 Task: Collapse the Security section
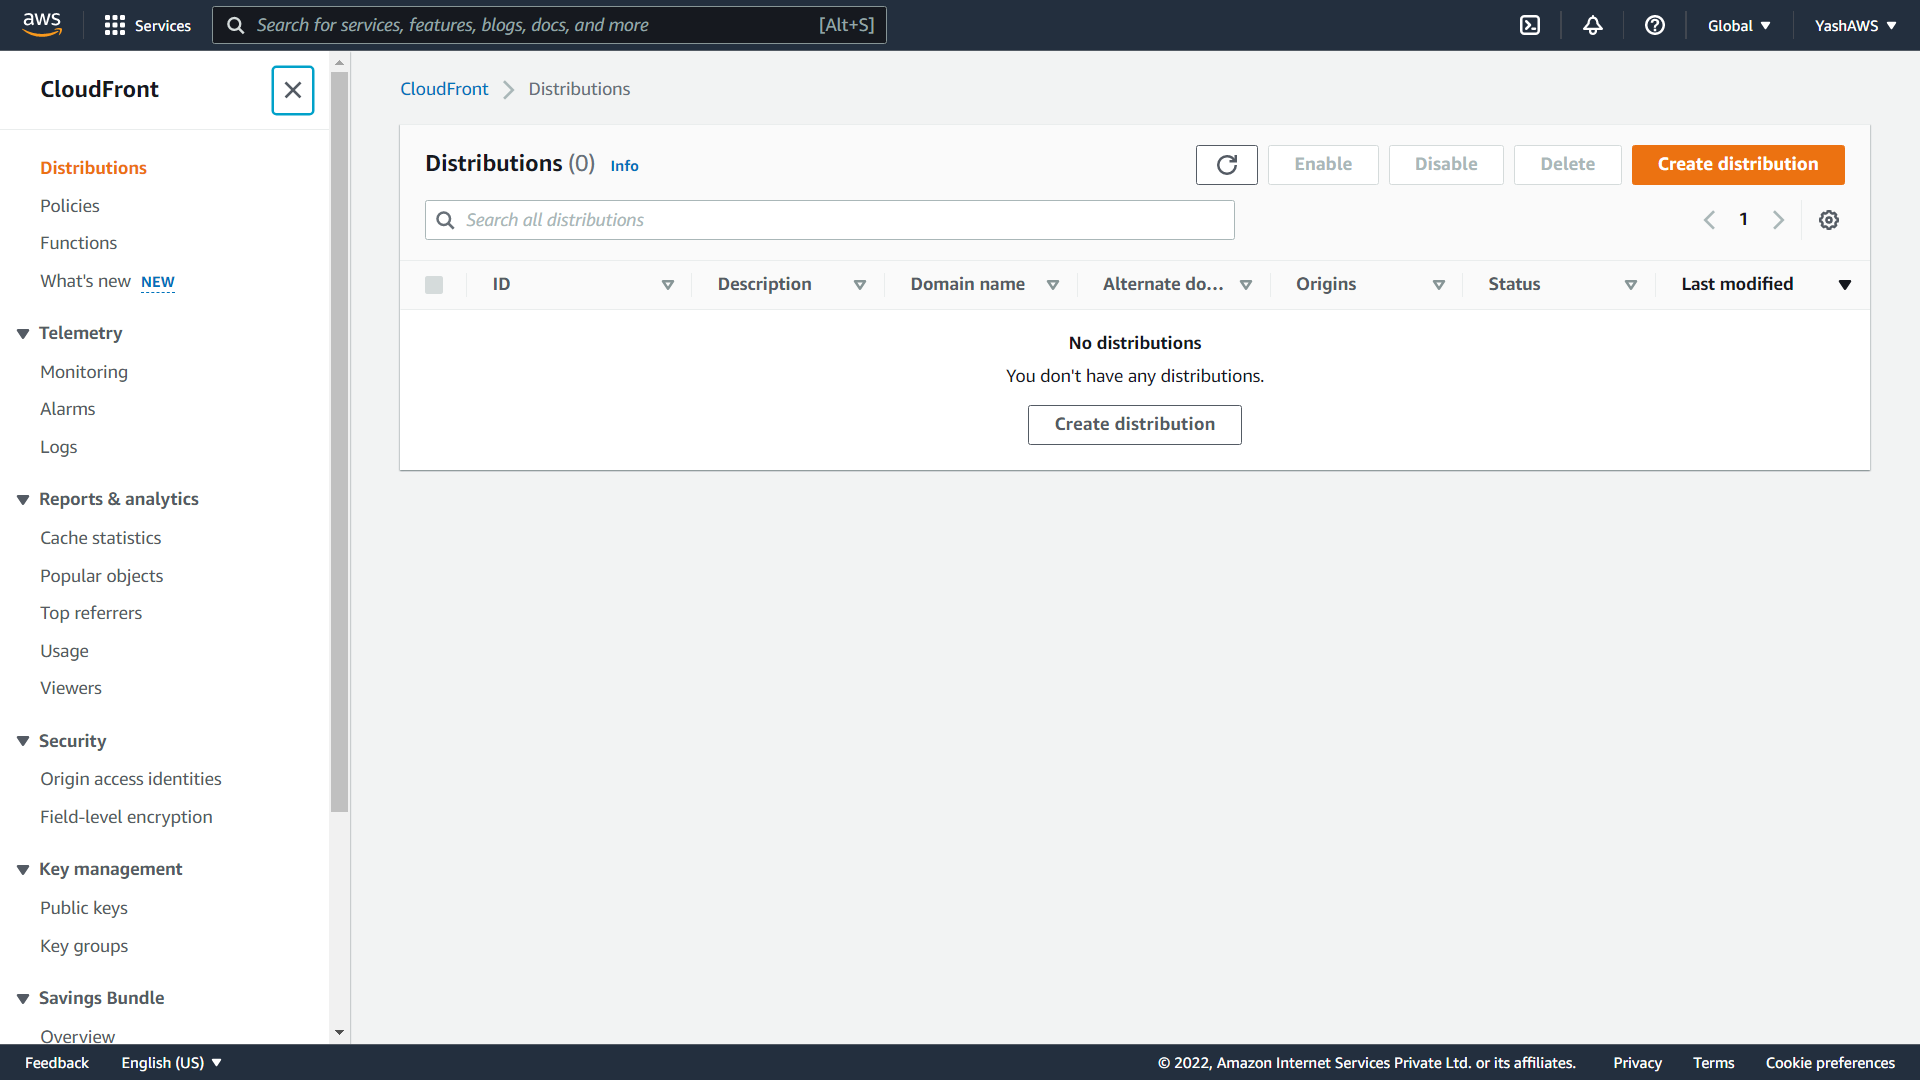click(x=23, y=741)
